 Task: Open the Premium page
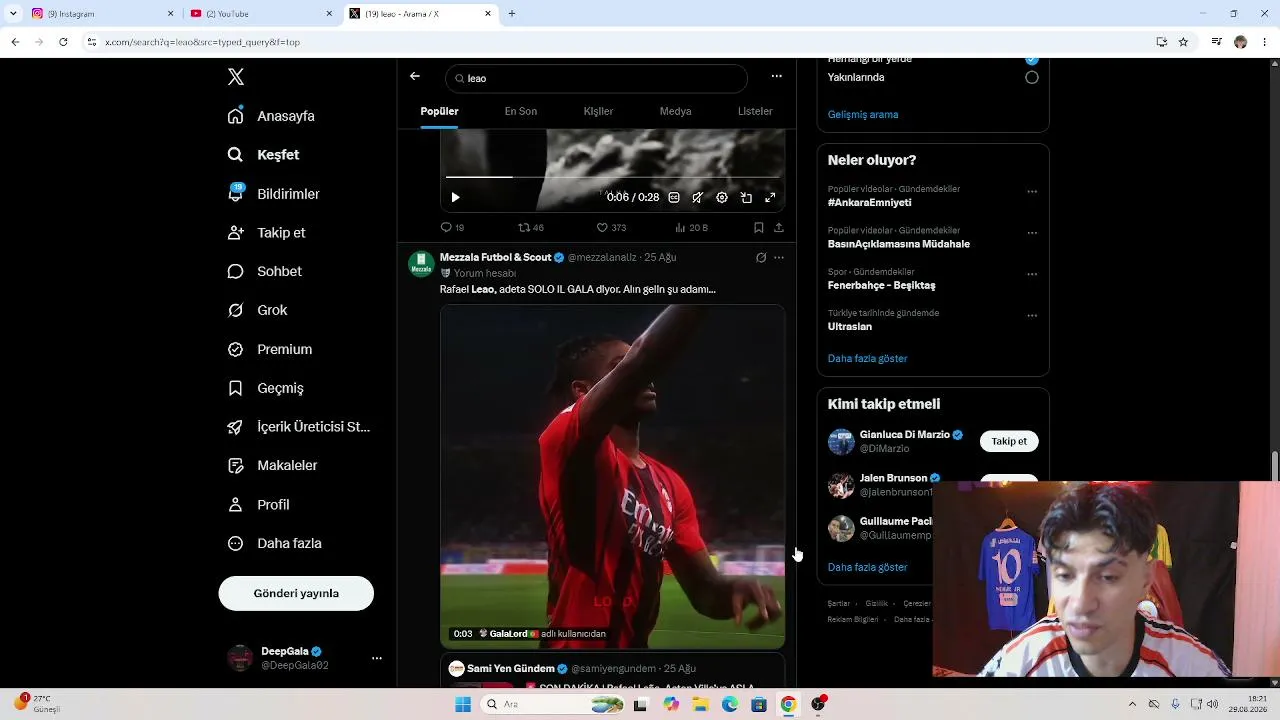pos(269,349)
